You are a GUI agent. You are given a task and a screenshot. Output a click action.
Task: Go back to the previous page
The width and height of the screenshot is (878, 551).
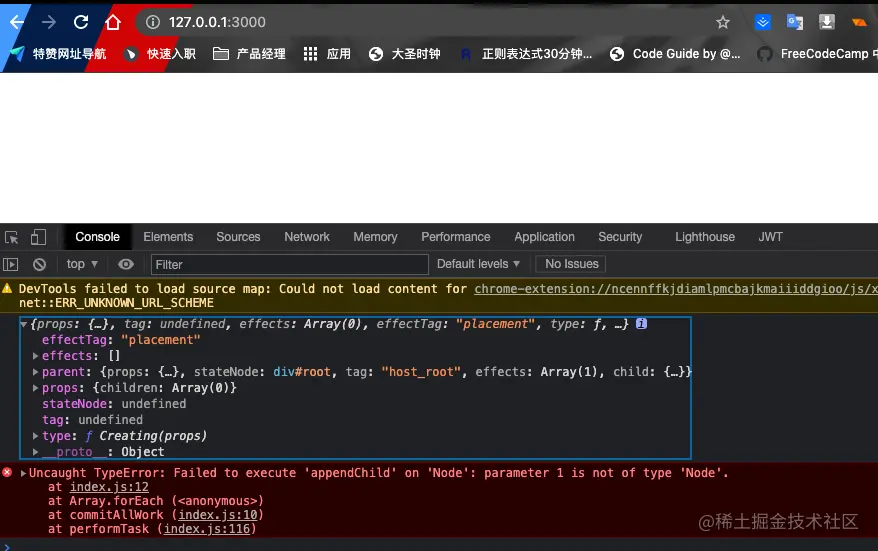[x=17, y=22]
